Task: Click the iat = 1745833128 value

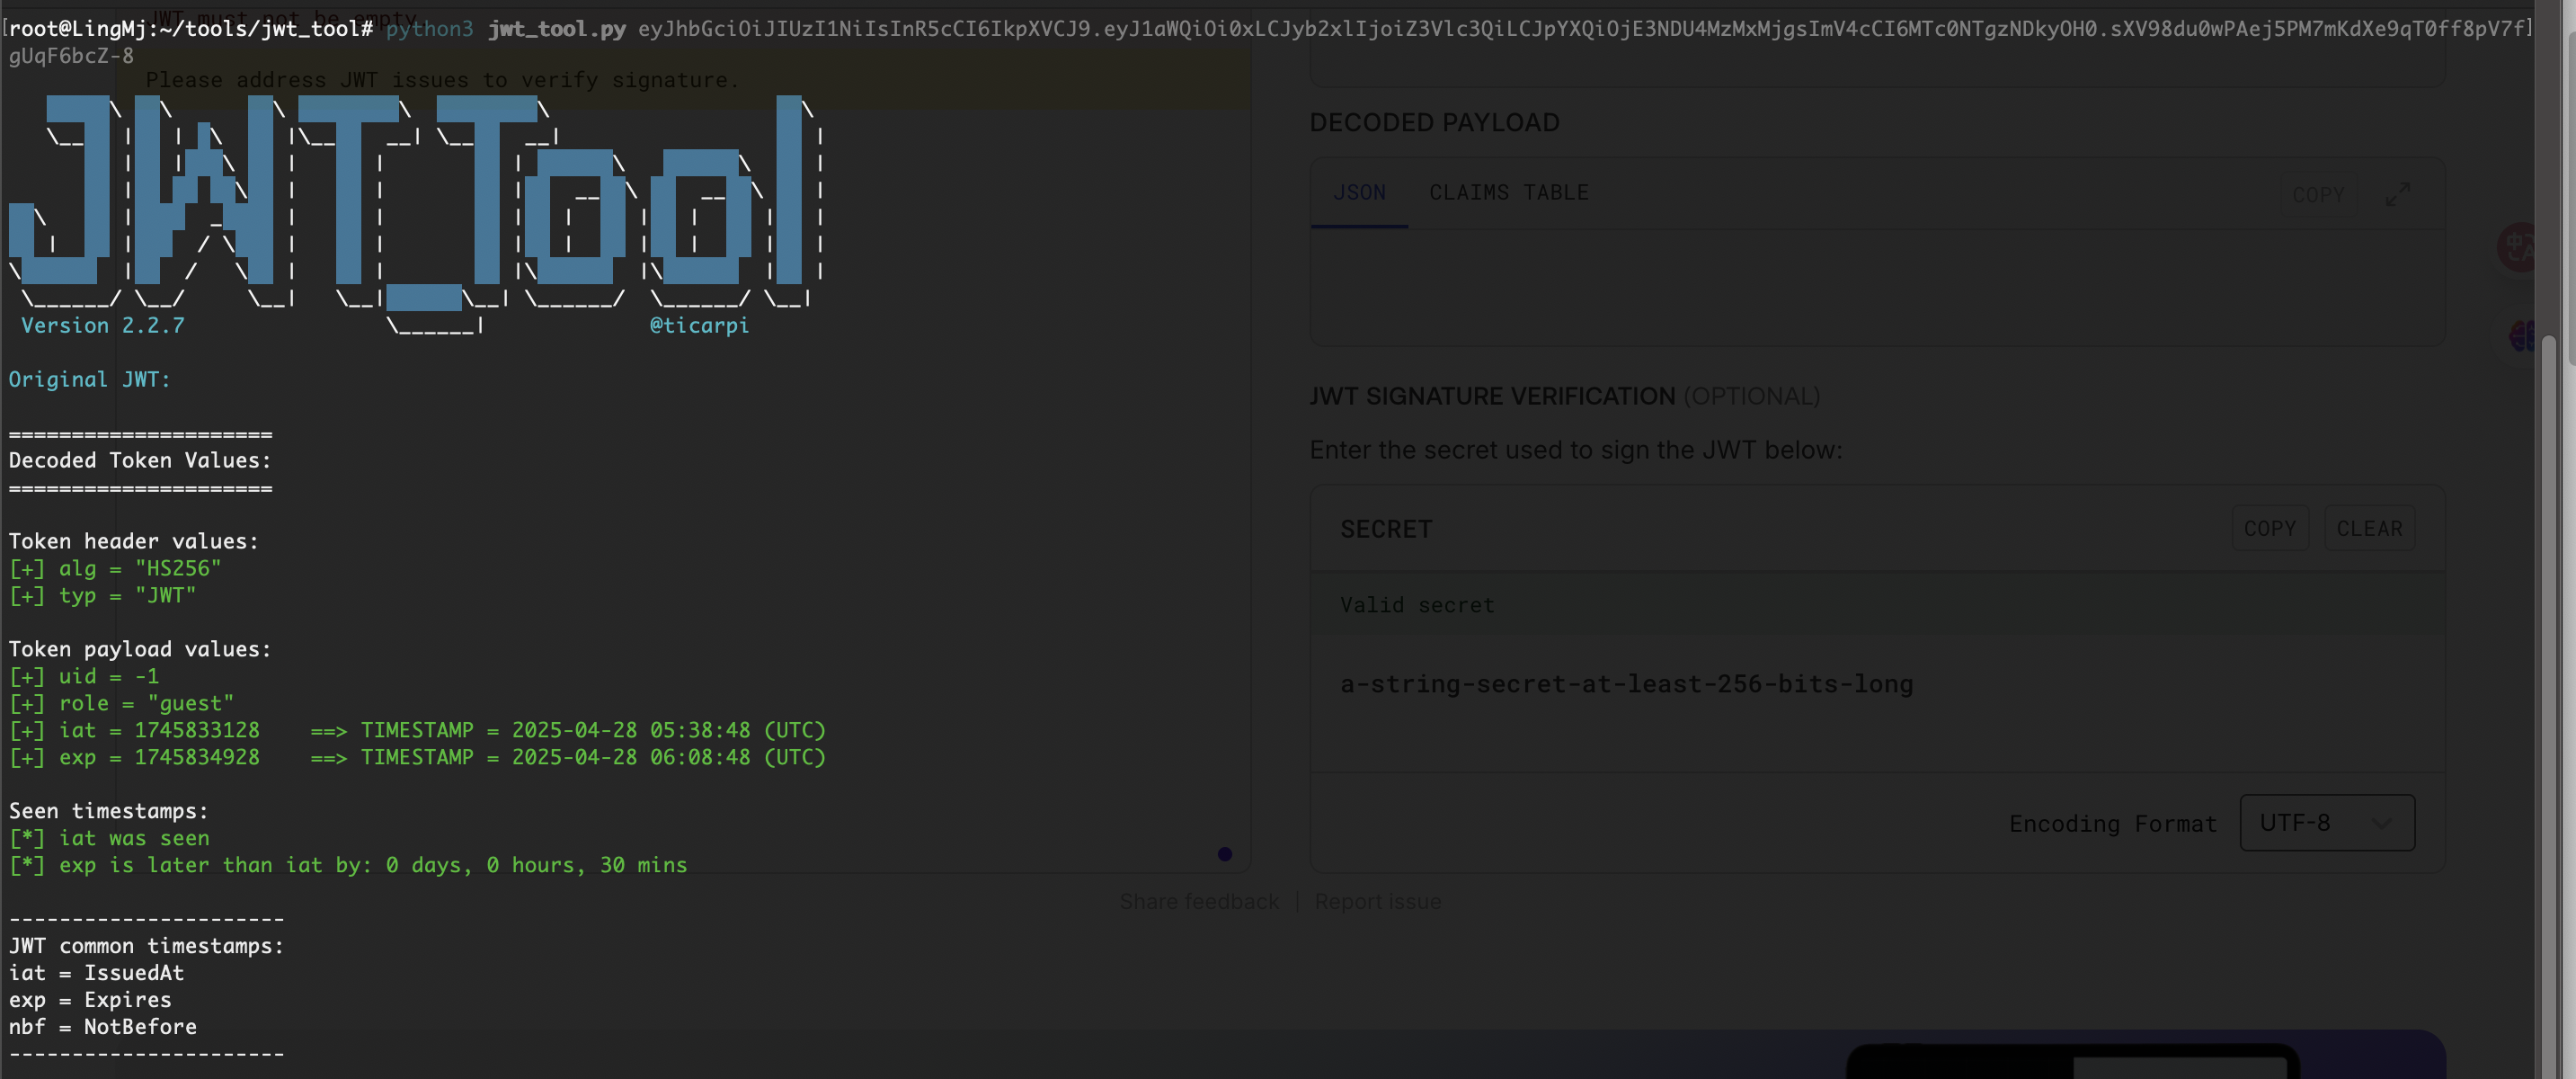Action: click(x=197, y=730)
